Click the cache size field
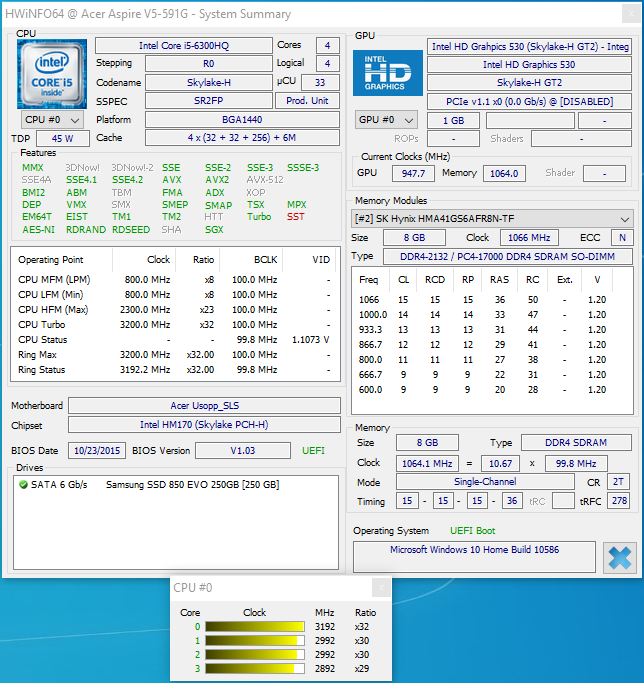 click(x=242, y=138)
